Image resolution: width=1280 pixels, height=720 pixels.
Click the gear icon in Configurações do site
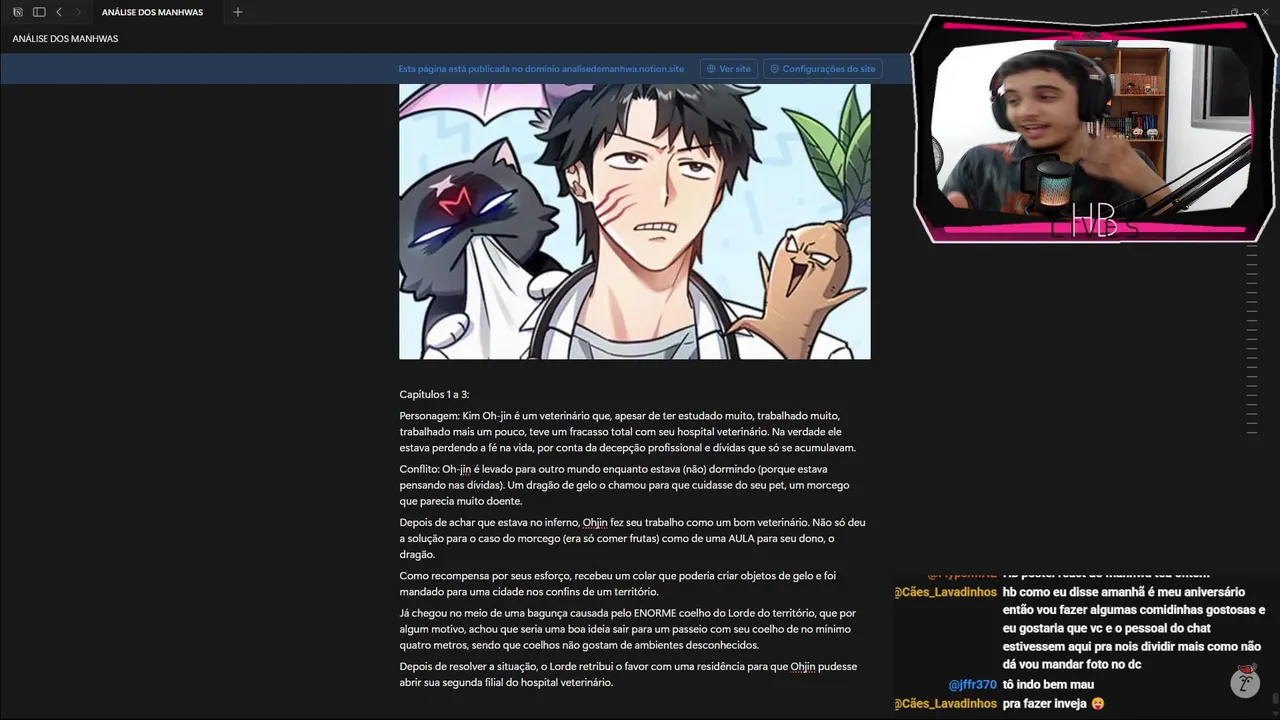(774, 69)
